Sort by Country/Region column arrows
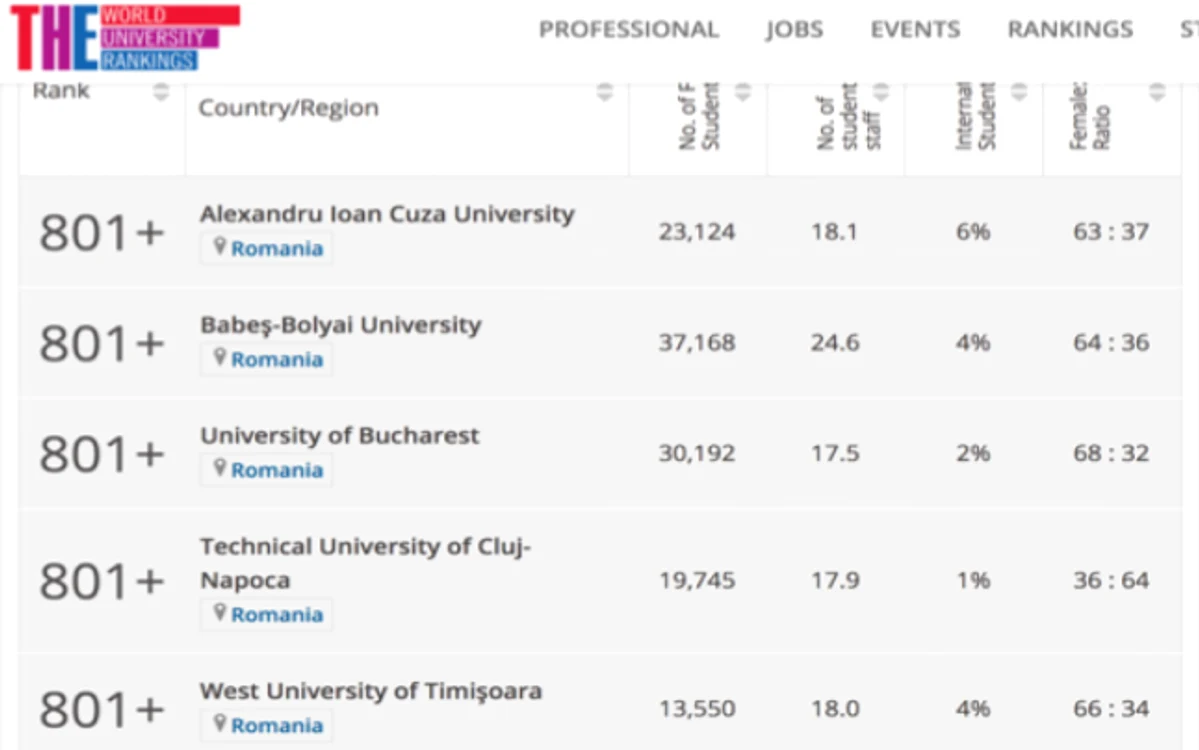 (x=605, y=92)
